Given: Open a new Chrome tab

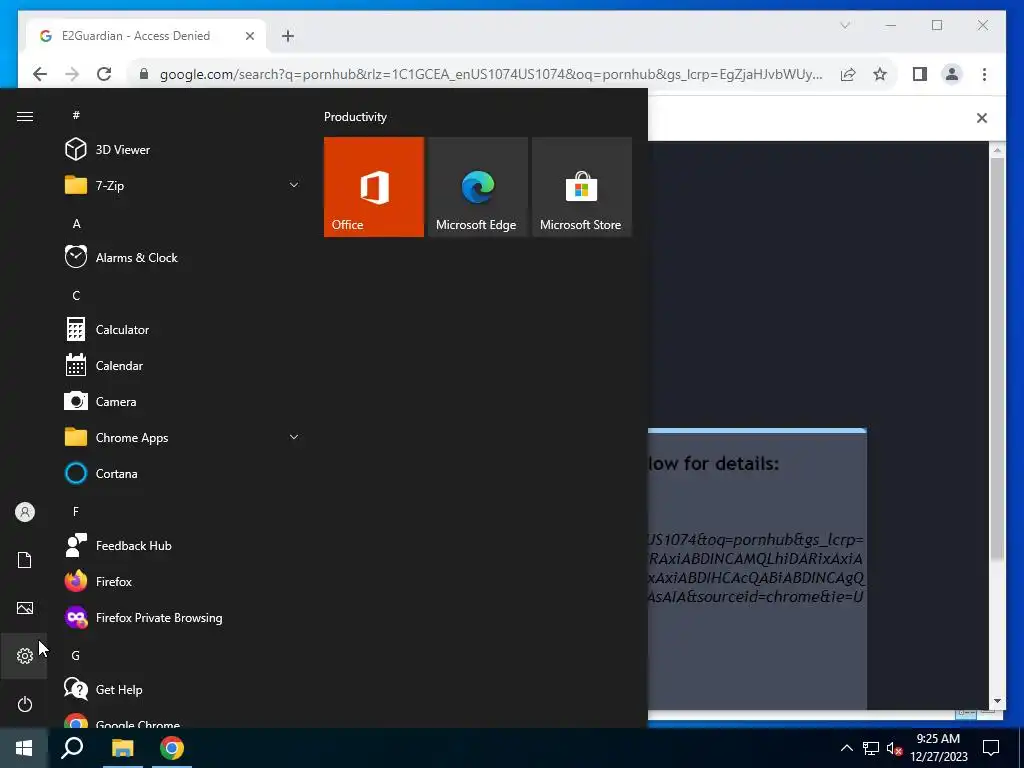Looking at the screenshot, I should [x=287, y=36].
